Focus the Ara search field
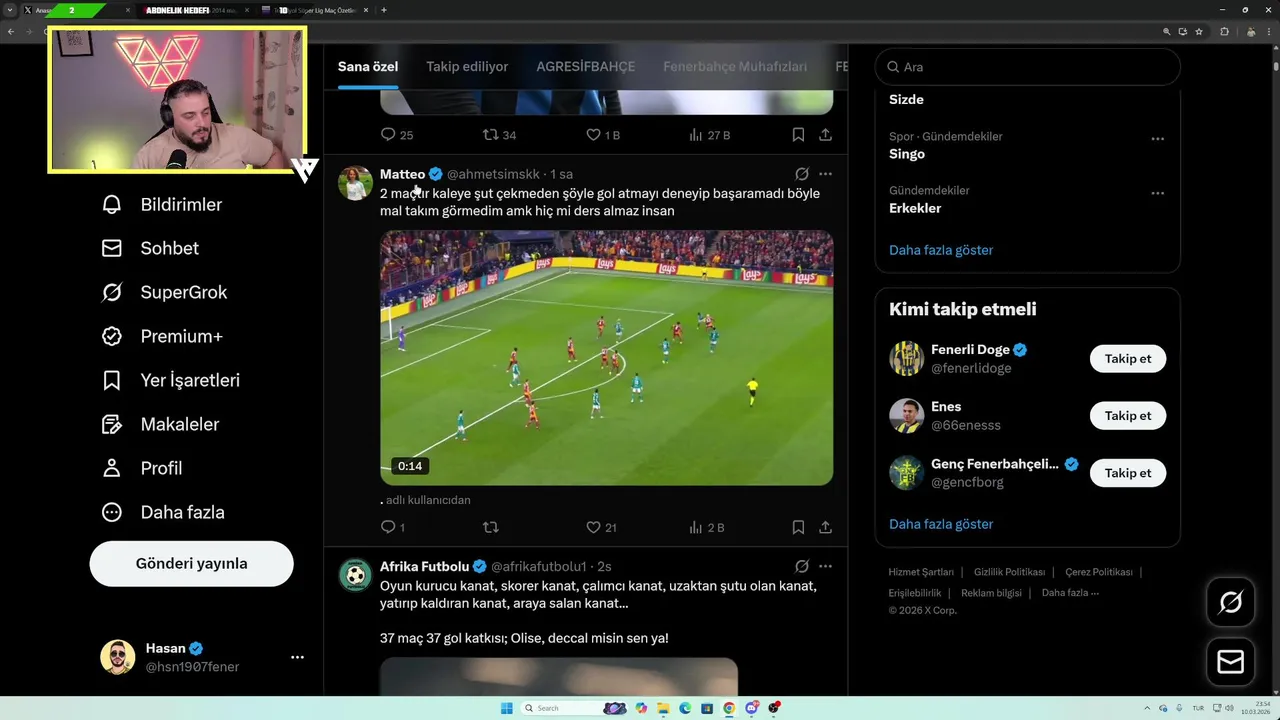Image resolution: width=1280 pixels, height=720 pixels. coord(1028,67)
